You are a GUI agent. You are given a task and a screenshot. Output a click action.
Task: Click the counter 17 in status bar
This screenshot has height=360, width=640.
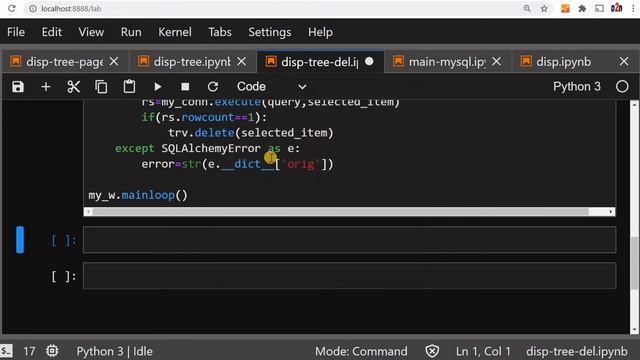pos(29,351)
